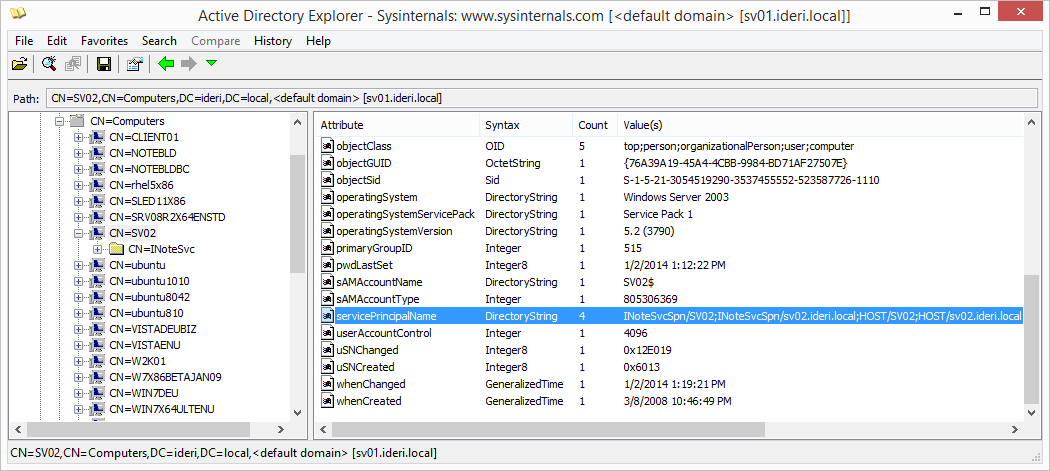
Task: Click the tree pane scroll-down arrow
Action: 297,413
